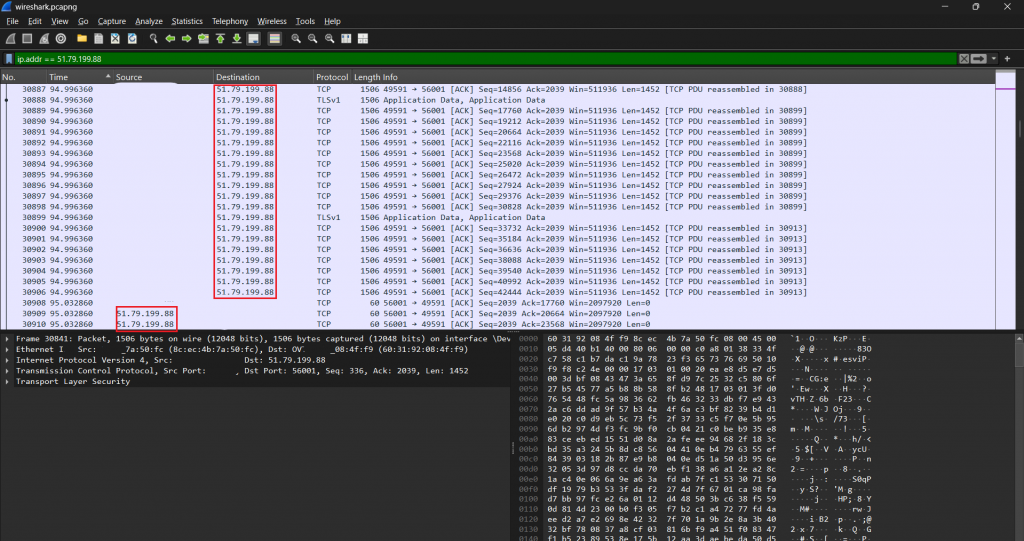Go to the previous packet in history

pos(171,38)
